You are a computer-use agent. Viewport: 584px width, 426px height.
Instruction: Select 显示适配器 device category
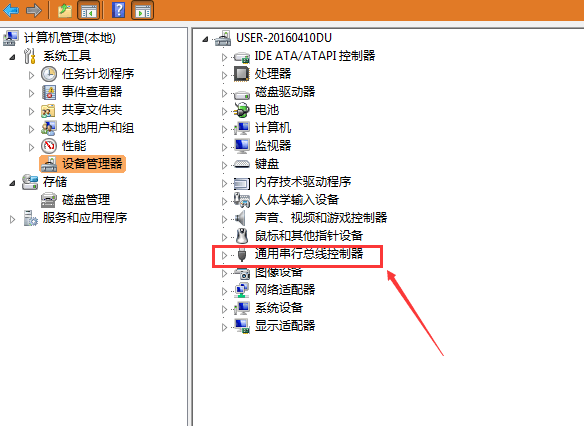pos(285,325)
